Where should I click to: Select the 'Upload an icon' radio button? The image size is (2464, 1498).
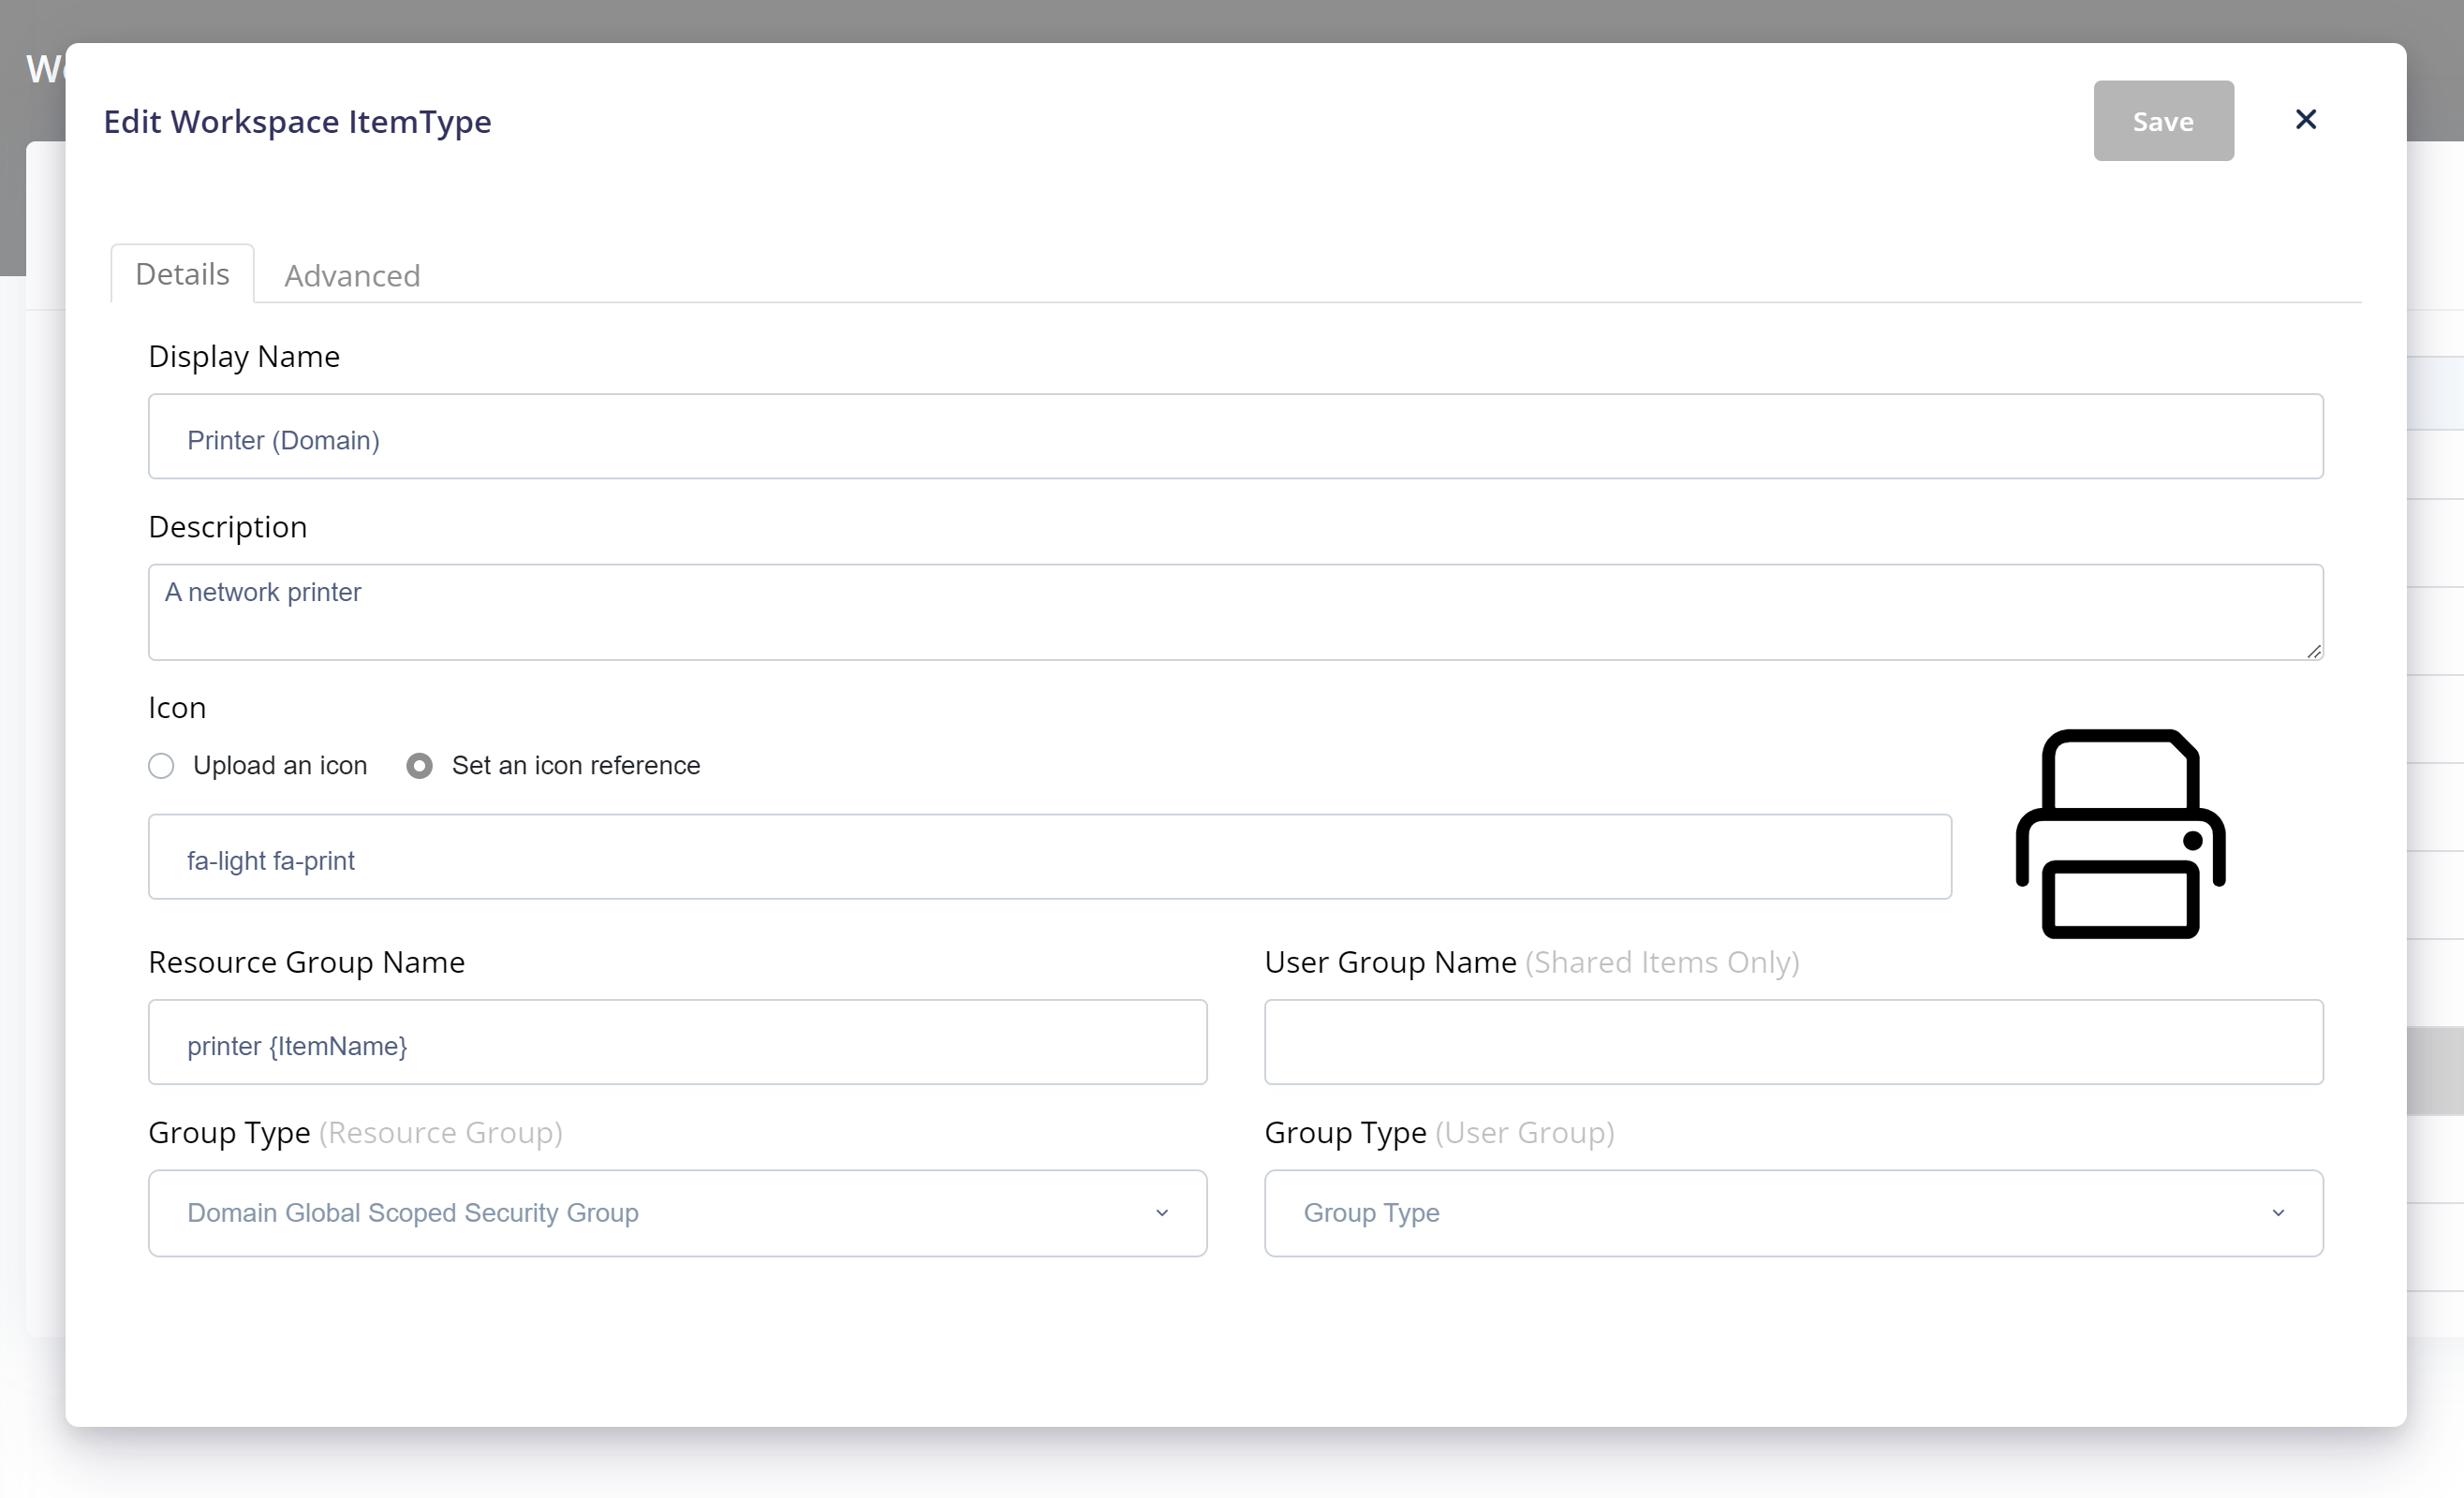pyautogui.click(x=161, y=765)
